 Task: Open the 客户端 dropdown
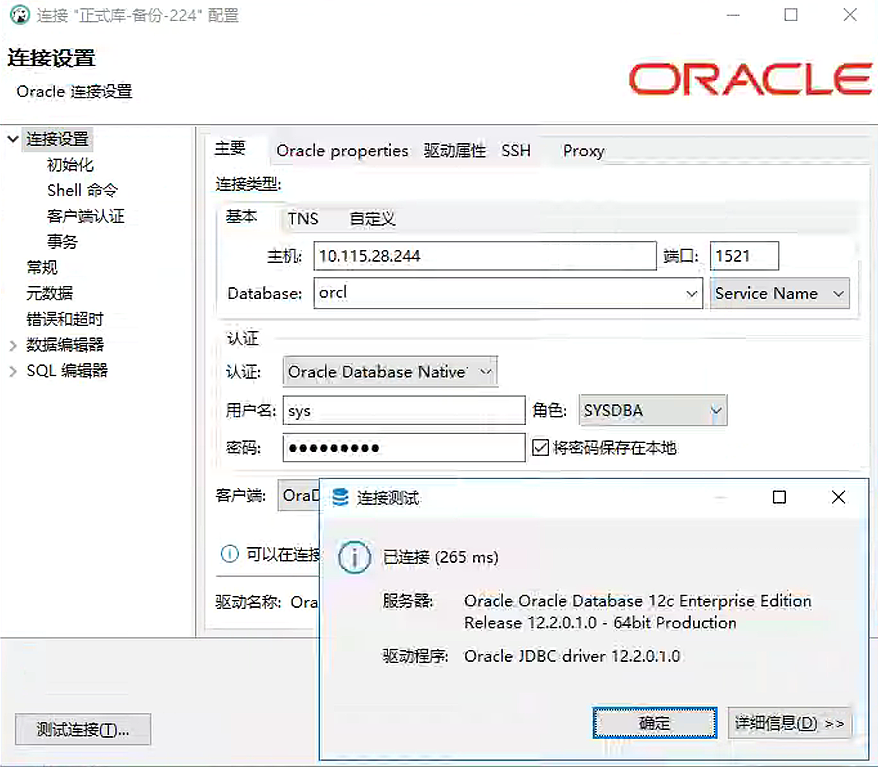pos(298,495)
